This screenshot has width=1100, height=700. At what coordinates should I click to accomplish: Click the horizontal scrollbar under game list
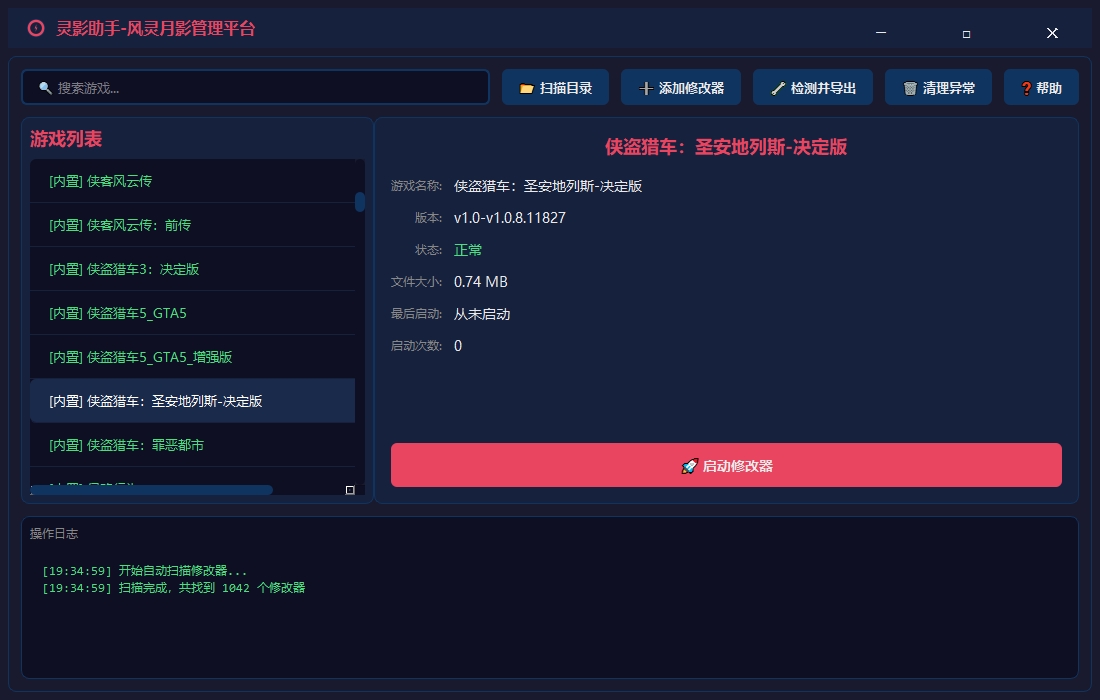click(x=150, y=490)
